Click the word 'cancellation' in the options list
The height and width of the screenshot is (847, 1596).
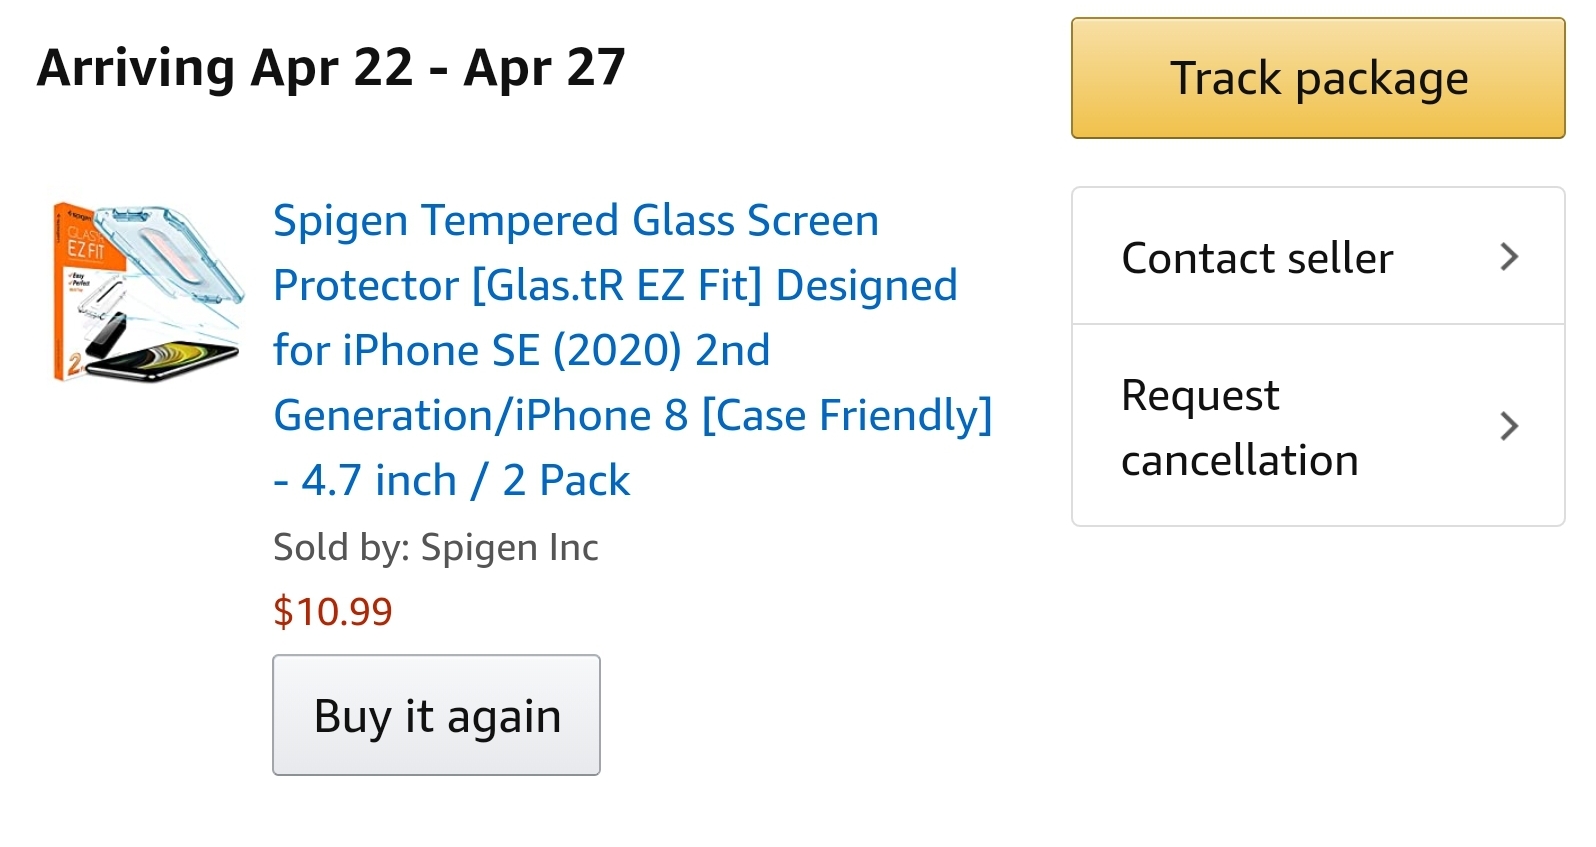tap(1240, 461)
